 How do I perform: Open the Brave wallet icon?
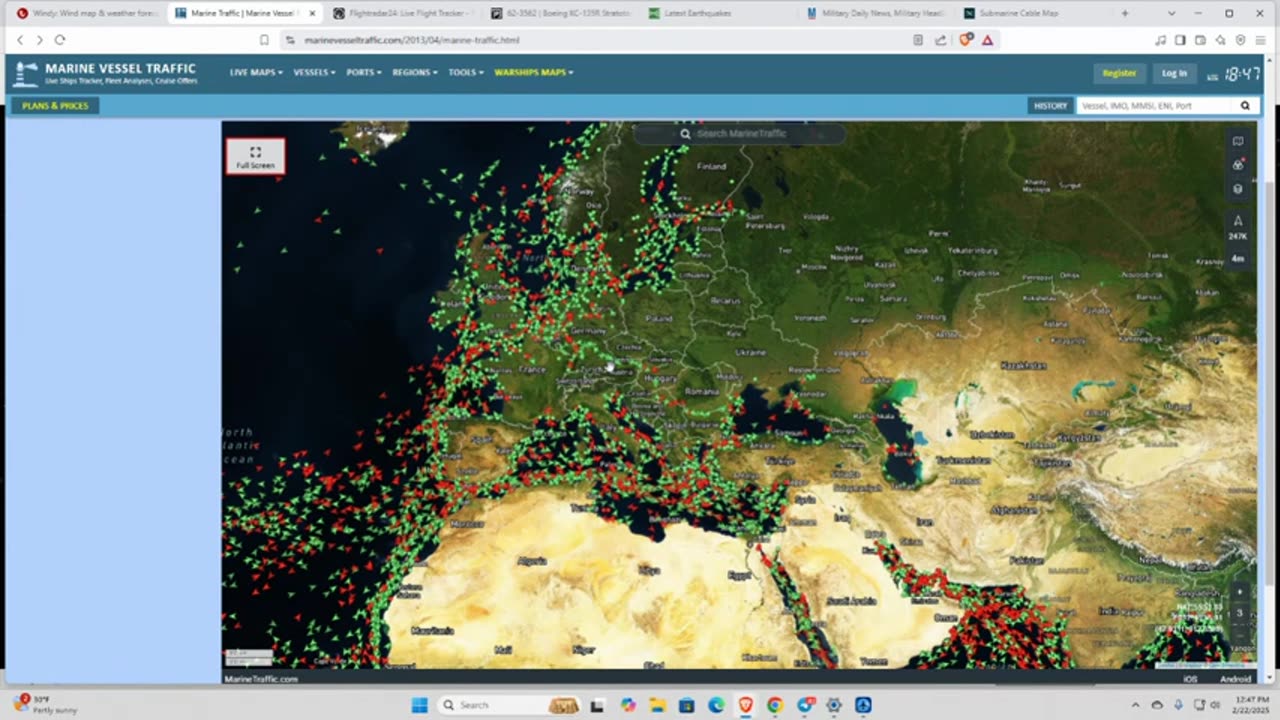[x=1200, y=40]
